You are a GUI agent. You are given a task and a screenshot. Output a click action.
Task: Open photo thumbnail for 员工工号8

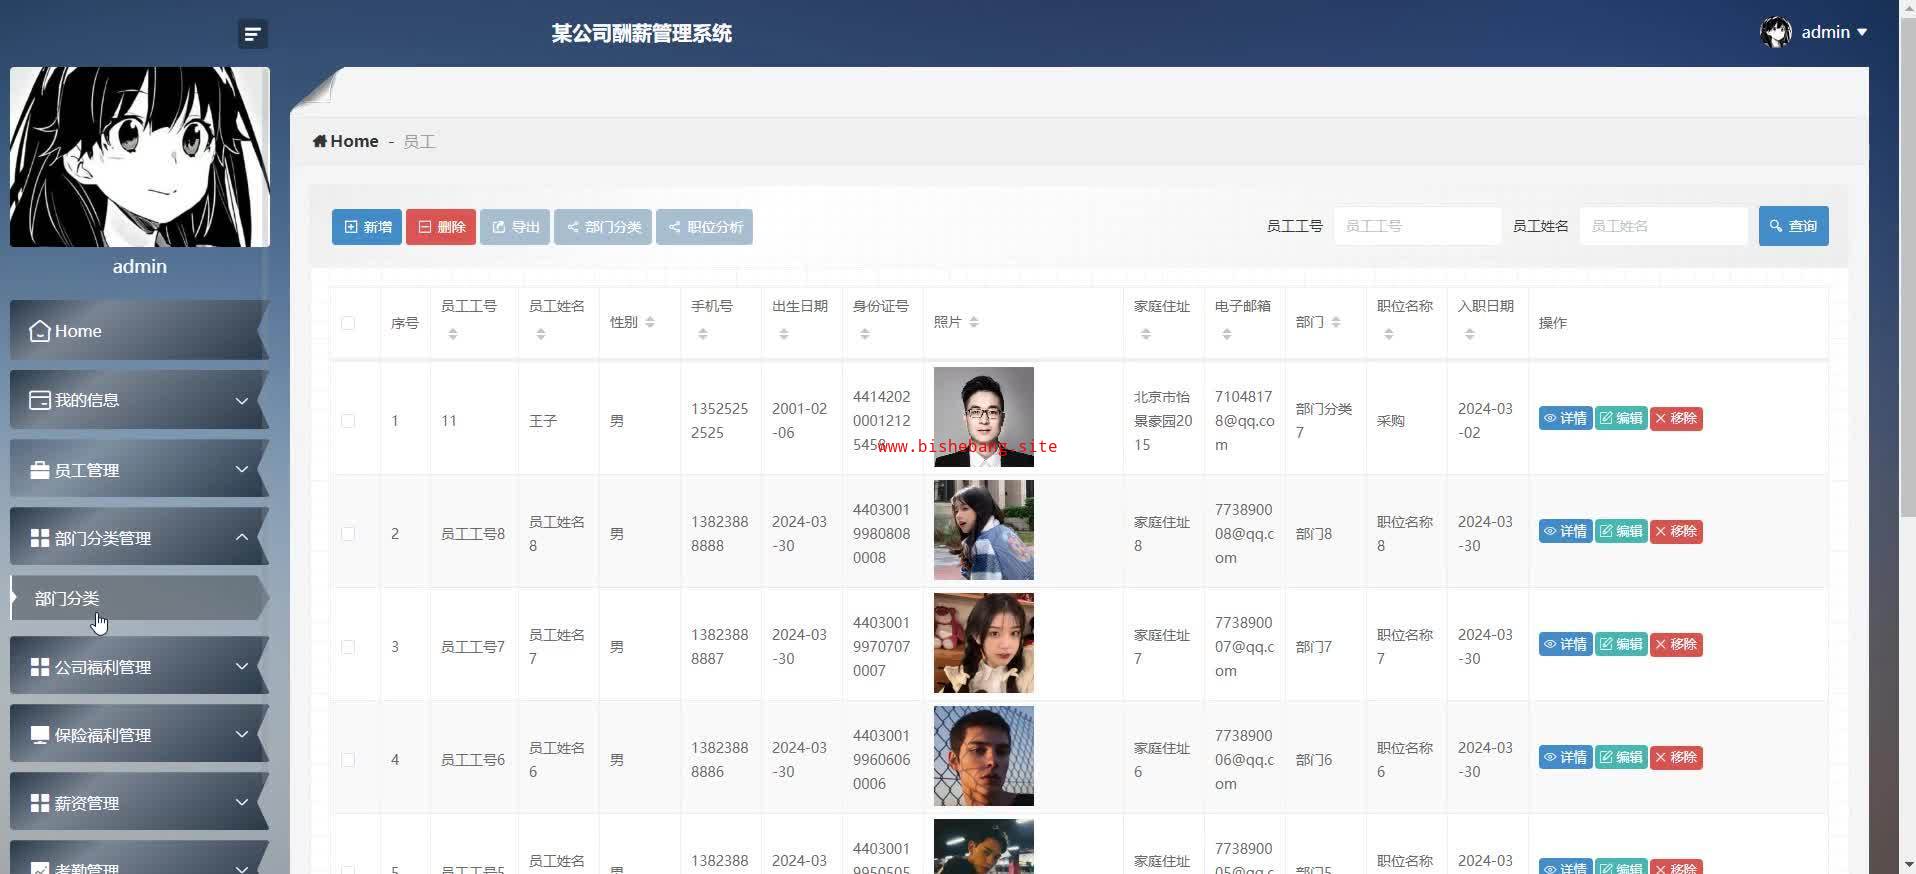click(984, 530)
